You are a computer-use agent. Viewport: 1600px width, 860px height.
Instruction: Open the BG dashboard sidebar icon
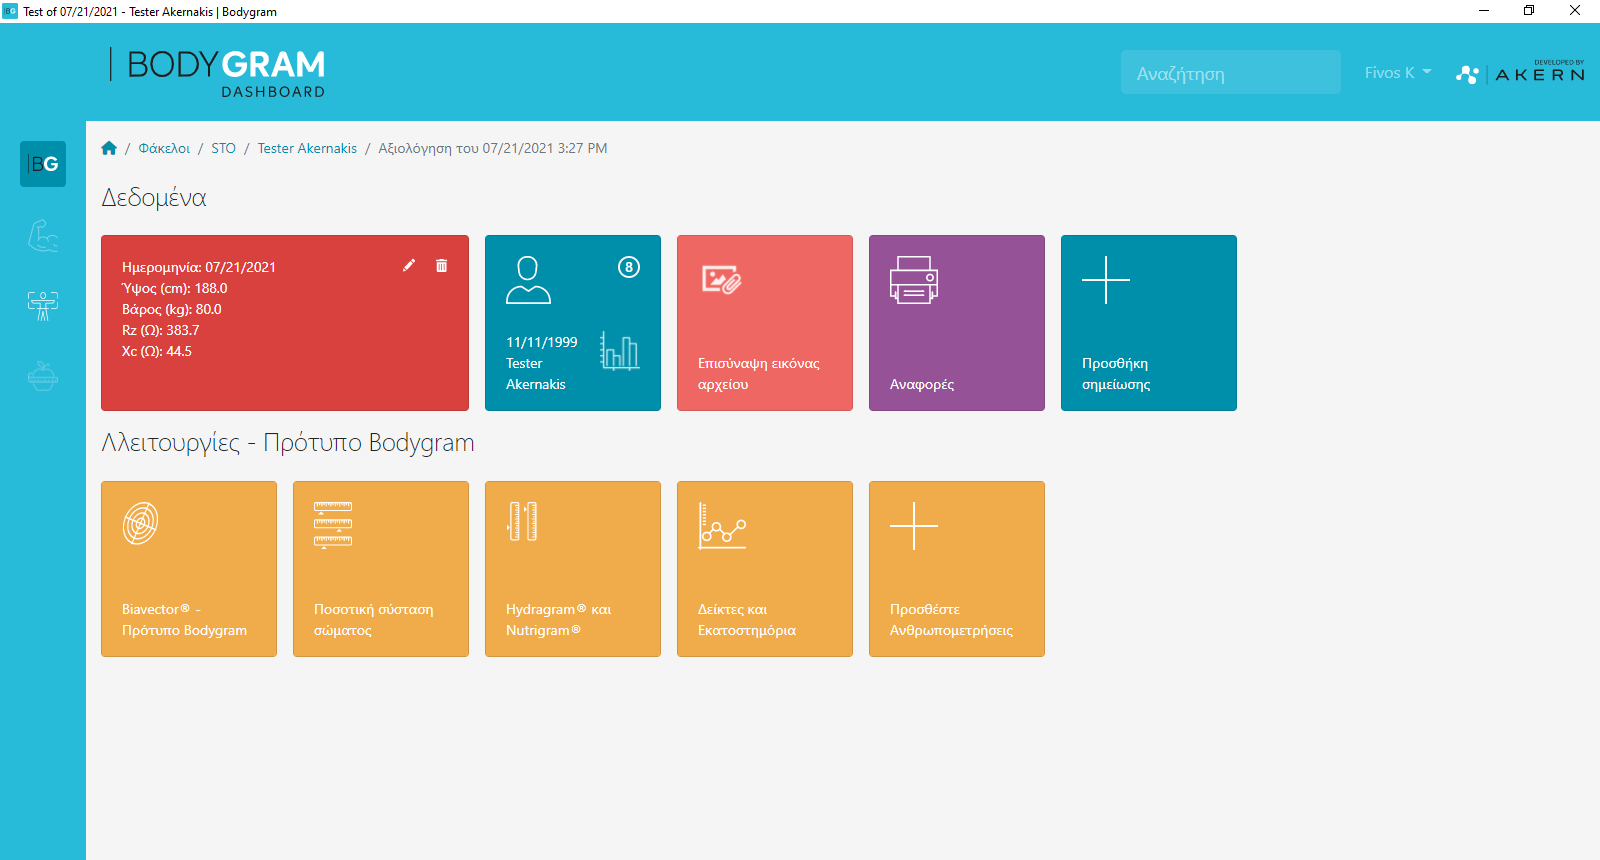[x=43, y=164]
